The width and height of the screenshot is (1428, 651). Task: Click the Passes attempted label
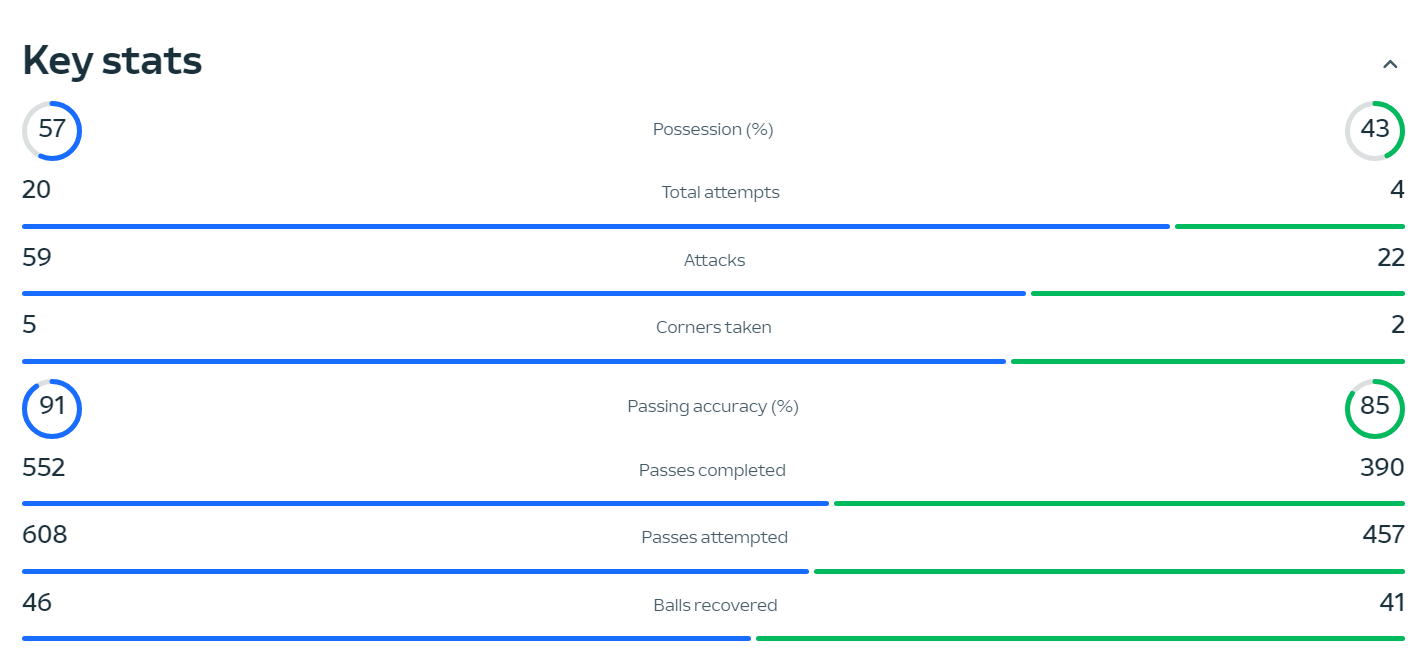click(714, 537)
